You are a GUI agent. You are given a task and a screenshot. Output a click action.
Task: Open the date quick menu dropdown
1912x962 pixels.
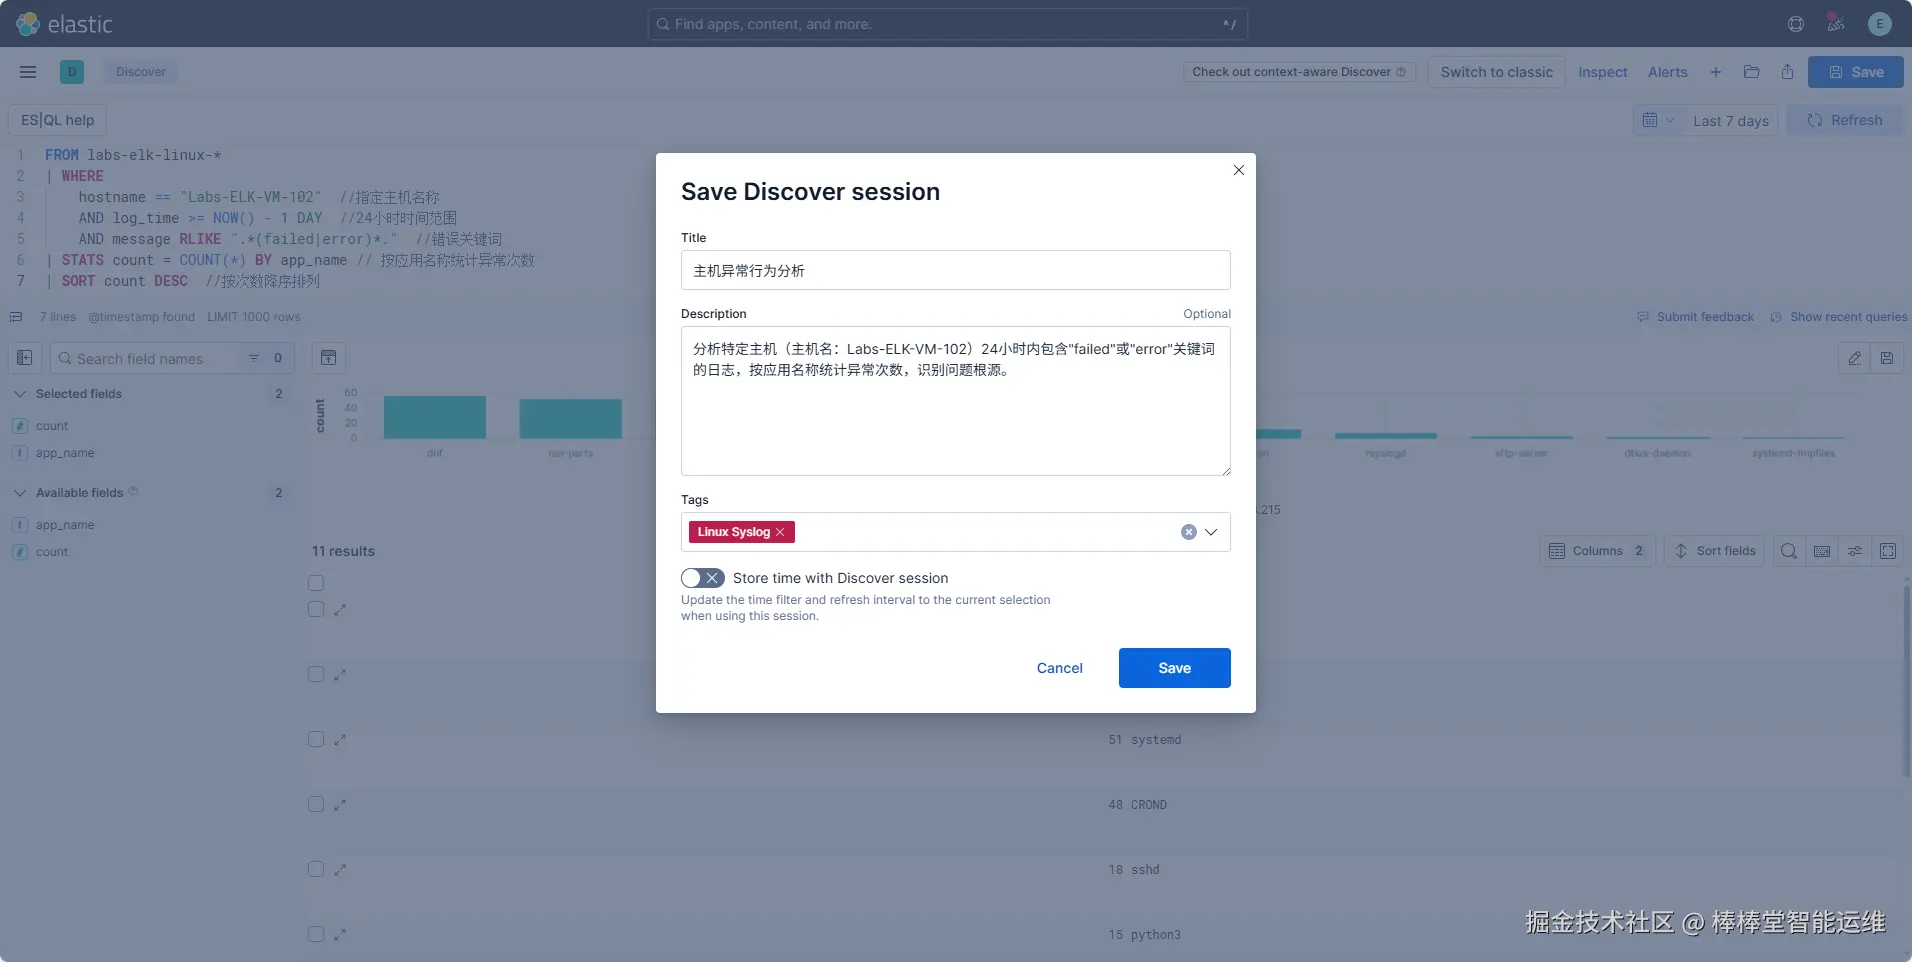click(x=1658, y=120)
